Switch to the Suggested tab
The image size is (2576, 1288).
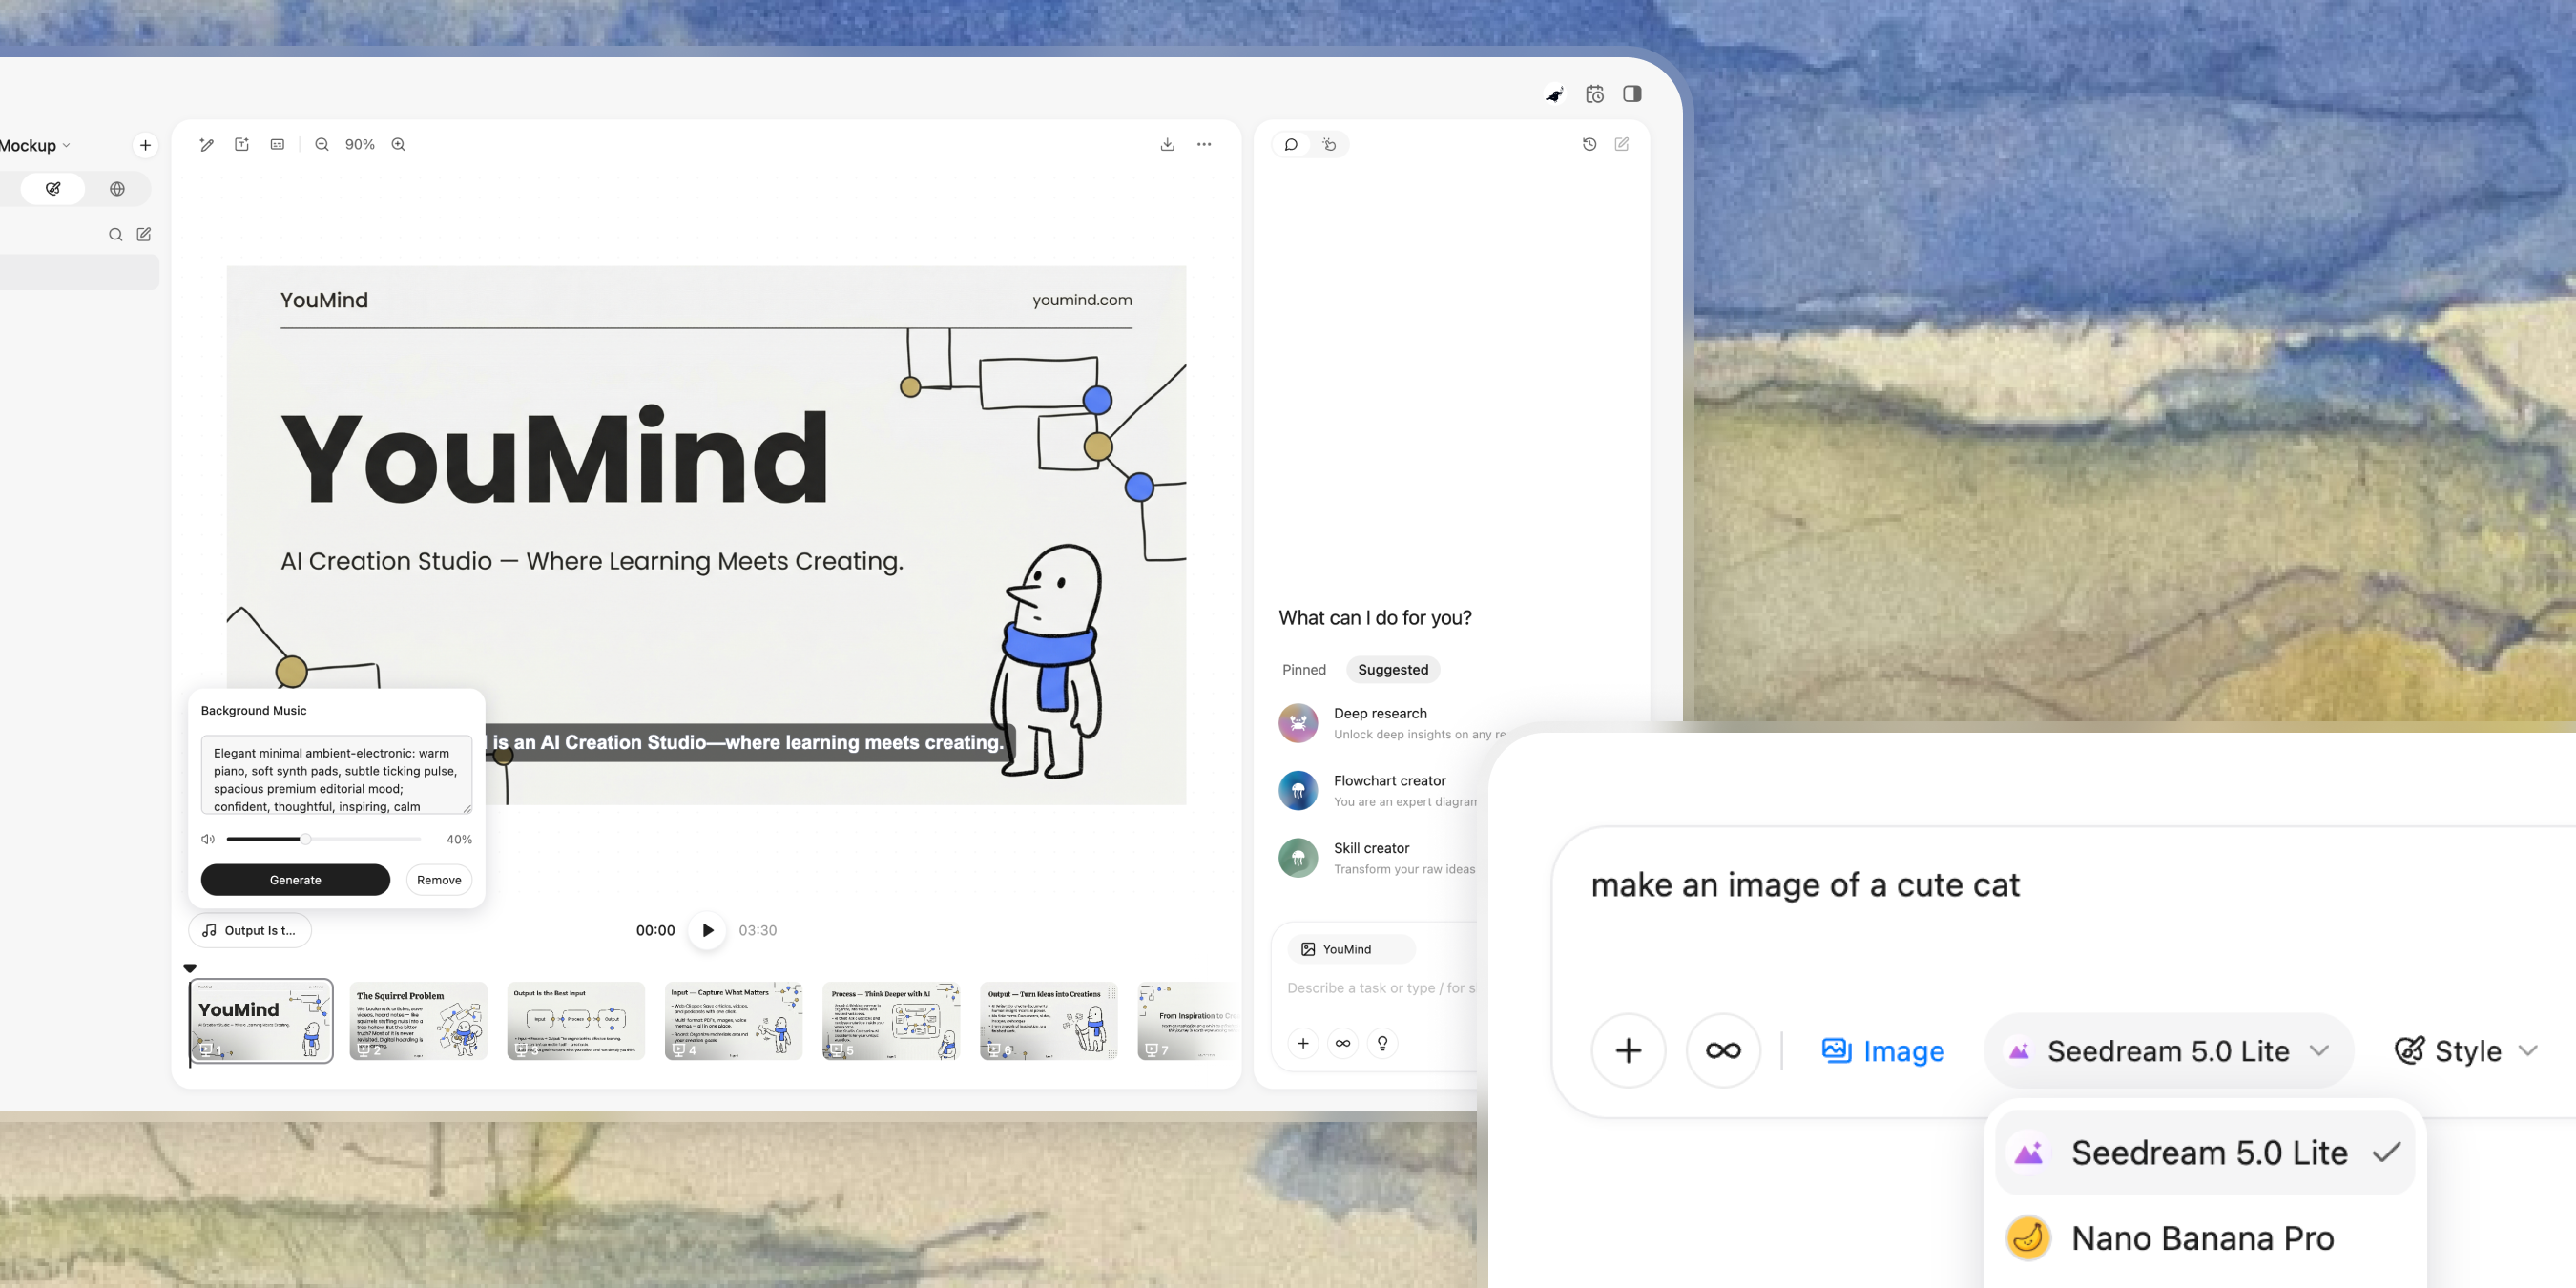click(1393, 670)
